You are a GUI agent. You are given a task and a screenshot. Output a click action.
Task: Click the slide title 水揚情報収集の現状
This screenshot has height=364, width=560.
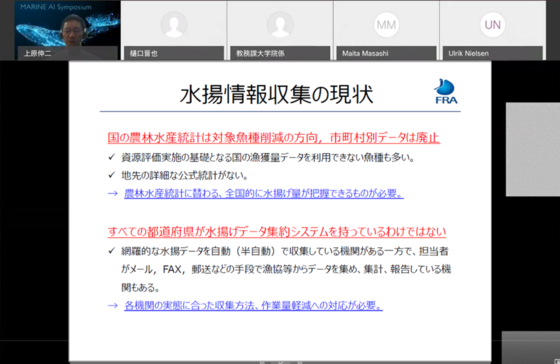click(x=276, y=95)
